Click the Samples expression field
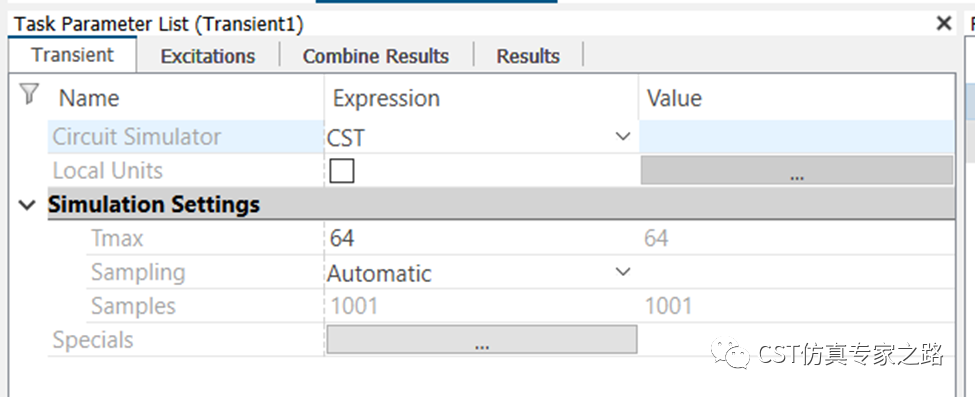This screenshot has height=397, width=975. coord(481,306)
